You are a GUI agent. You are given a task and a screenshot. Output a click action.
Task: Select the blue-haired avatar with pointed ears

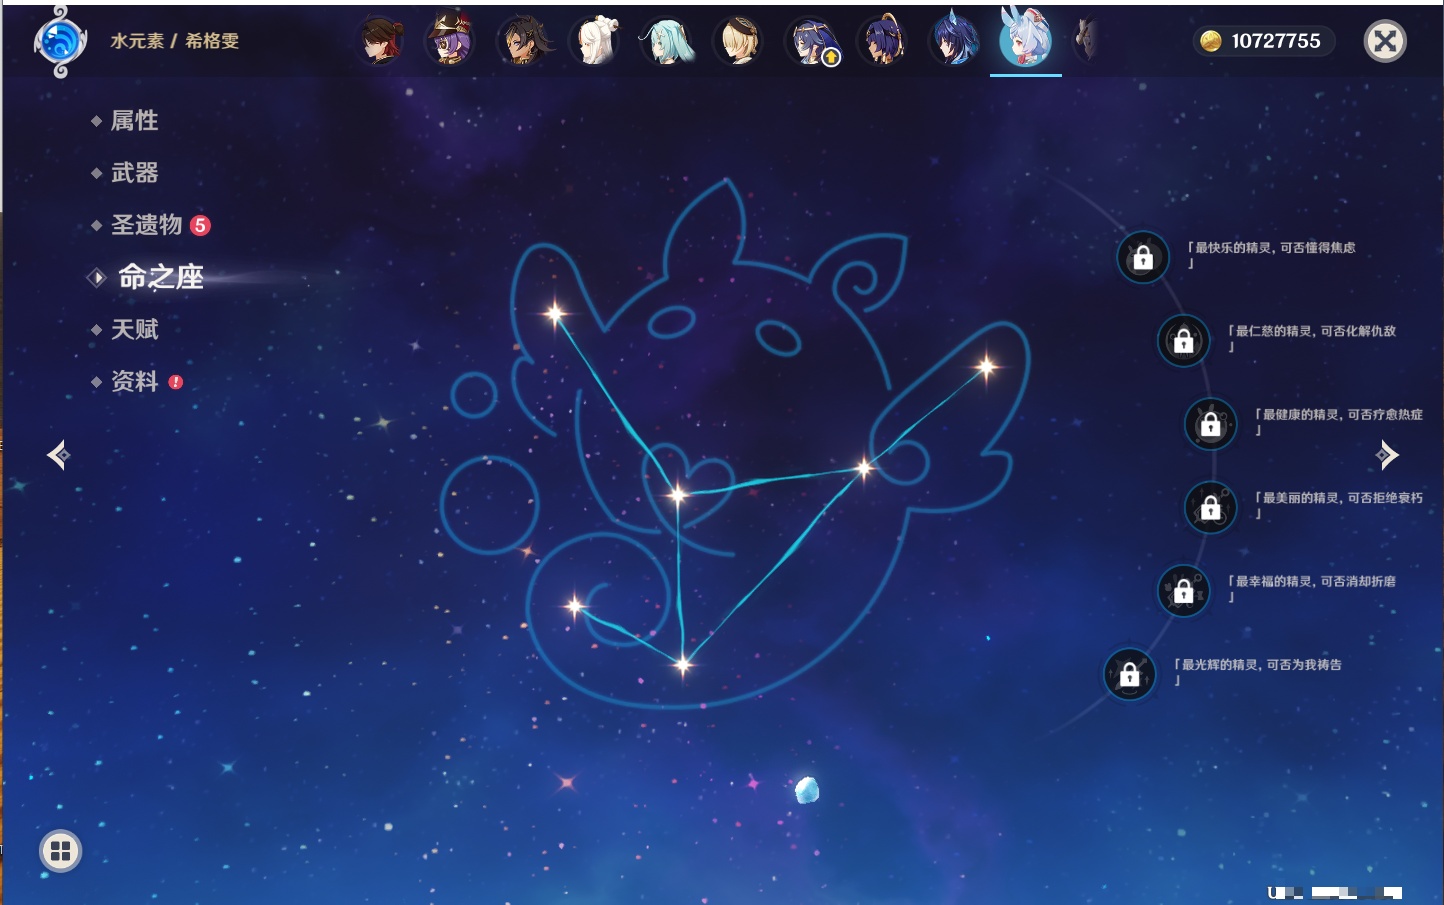point(955,41)
